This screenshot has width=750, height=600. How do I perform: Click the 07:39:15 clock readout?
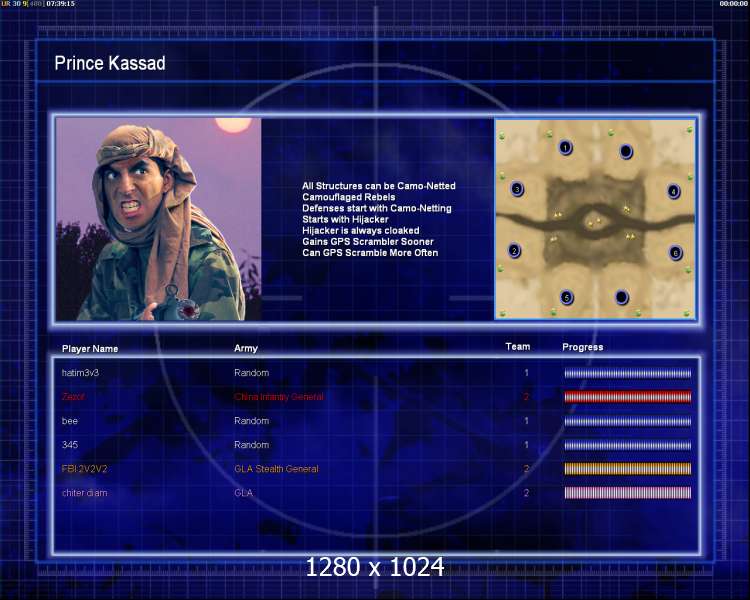[60, 3]
